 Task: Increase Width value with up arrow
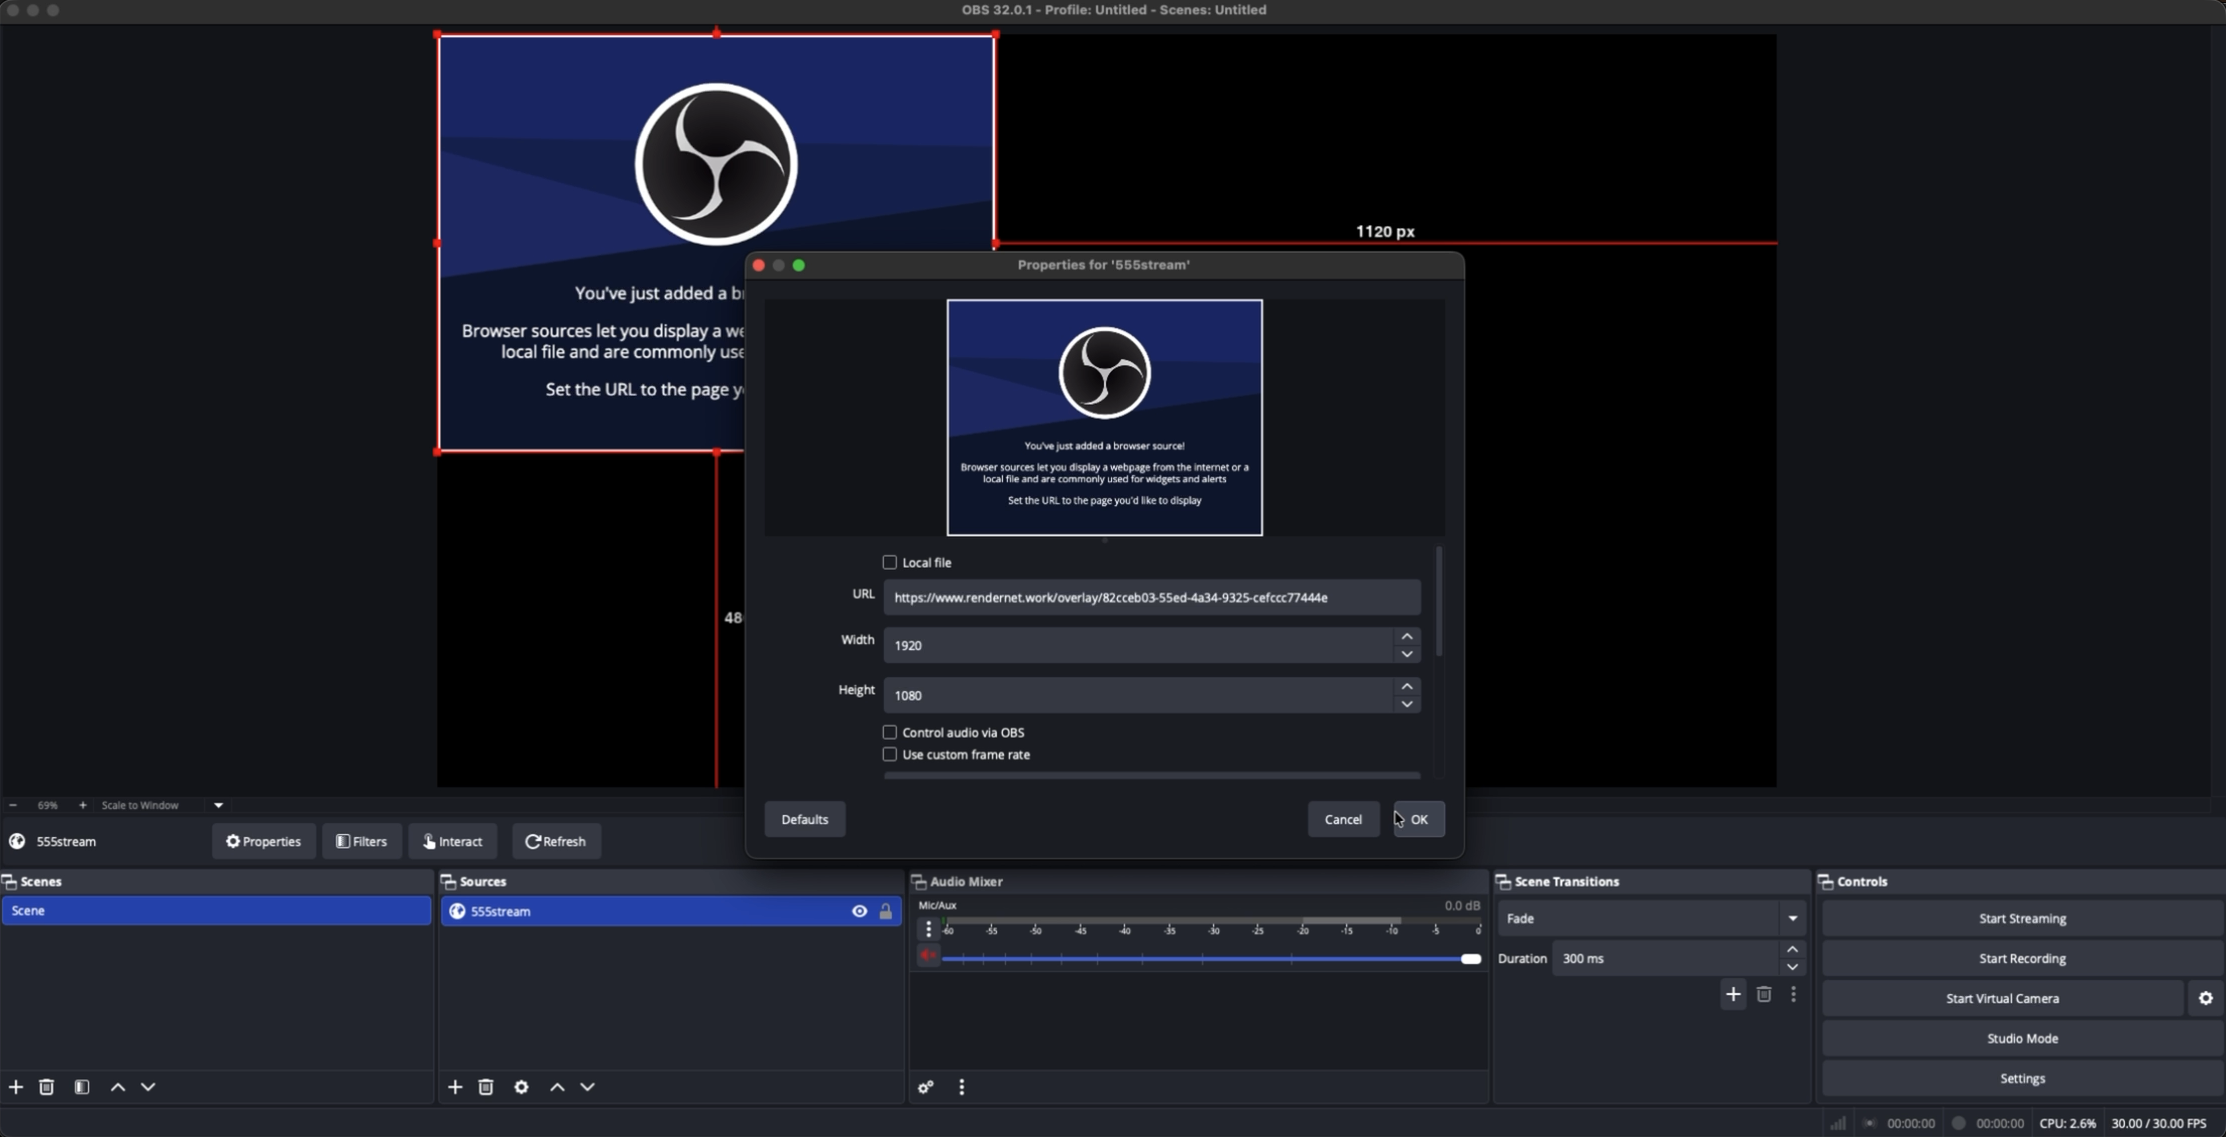pos(1407,636)
